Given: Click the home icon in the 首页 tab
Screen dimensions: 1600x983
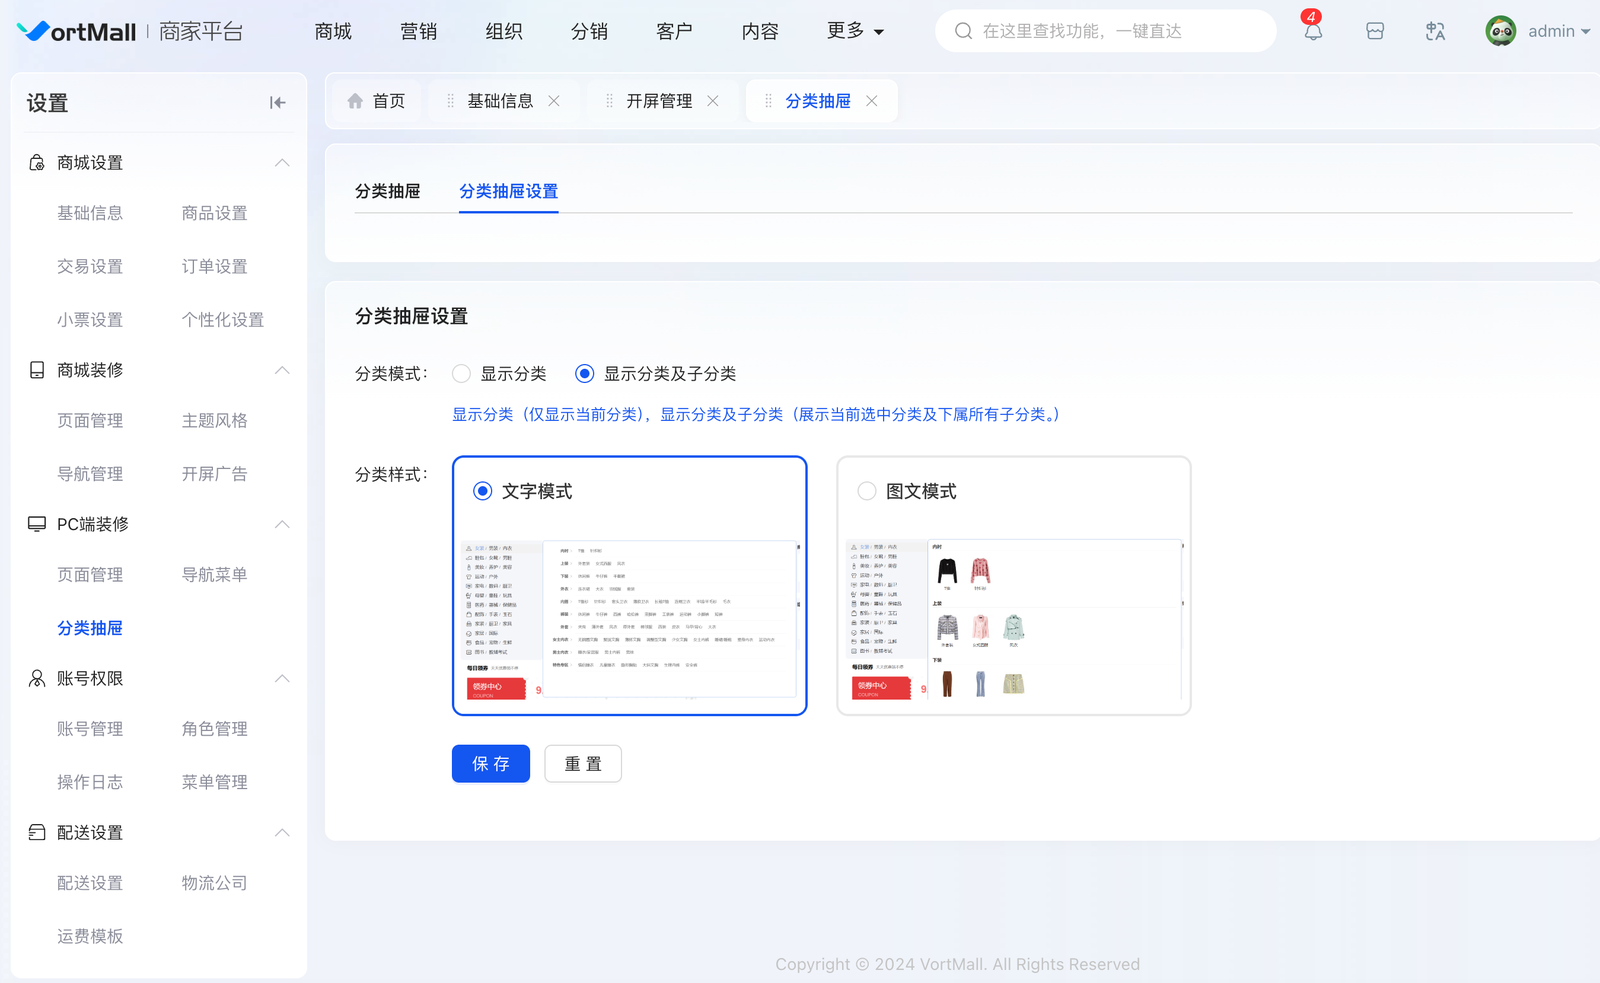Looking at the screenshot, I should point(355,101).
